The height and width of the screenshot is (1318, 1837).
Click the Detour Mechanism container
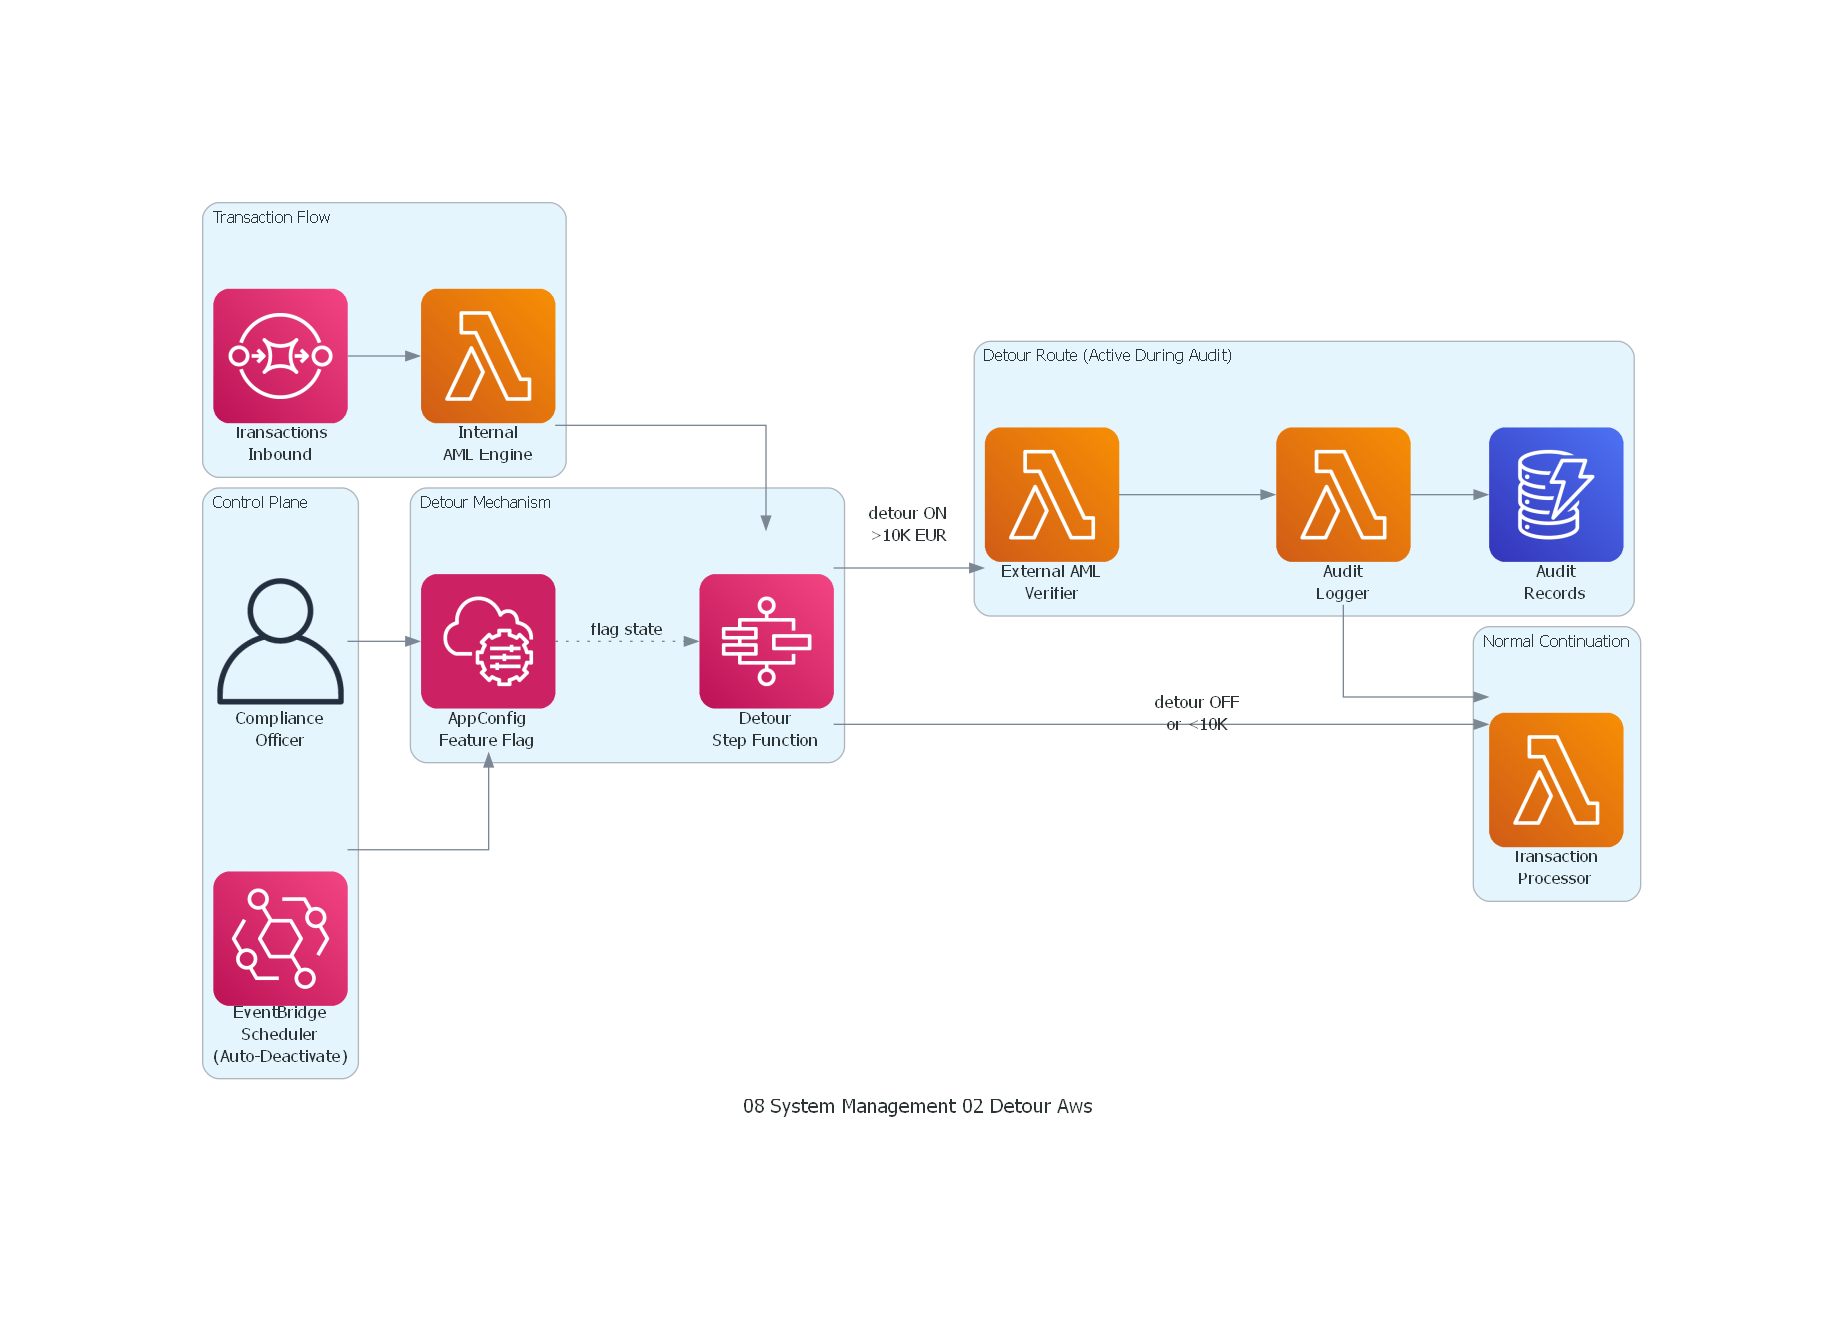pos(484,503)
